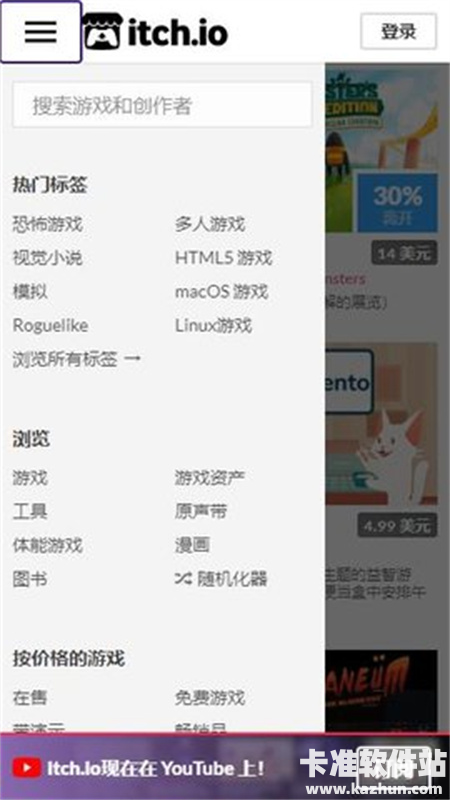Image resolution: width=450 pixels, height=800 pixels.
Task: Click 浏览所有标签 arrow link
Action: 77,359
